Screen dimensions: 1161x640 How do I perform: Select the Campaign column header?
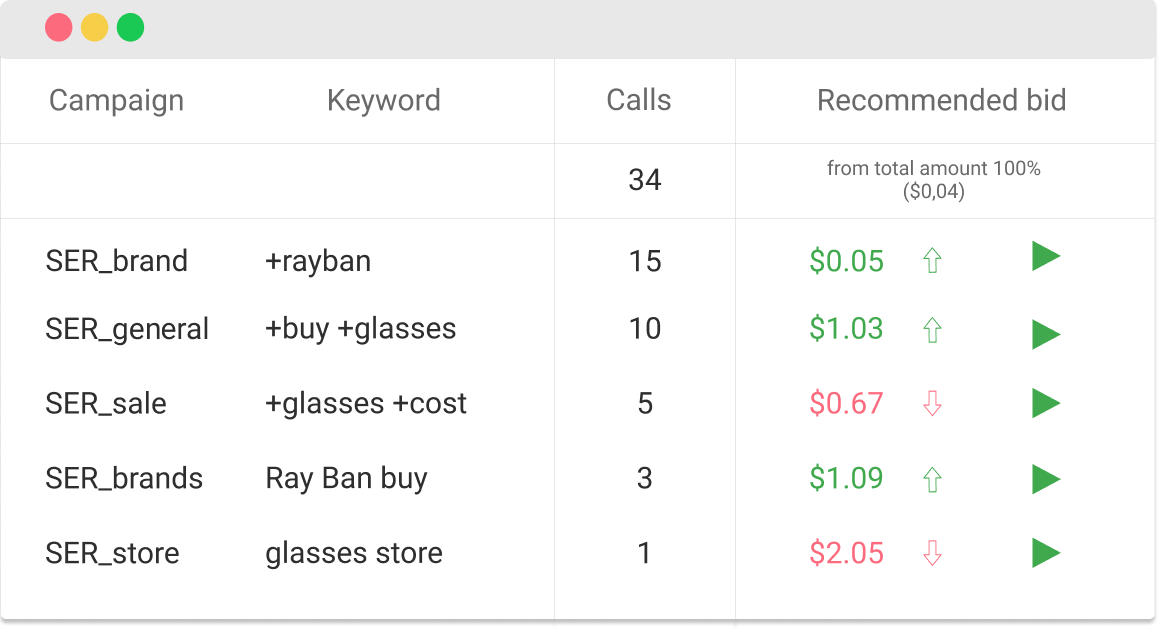tap(116, 101)
